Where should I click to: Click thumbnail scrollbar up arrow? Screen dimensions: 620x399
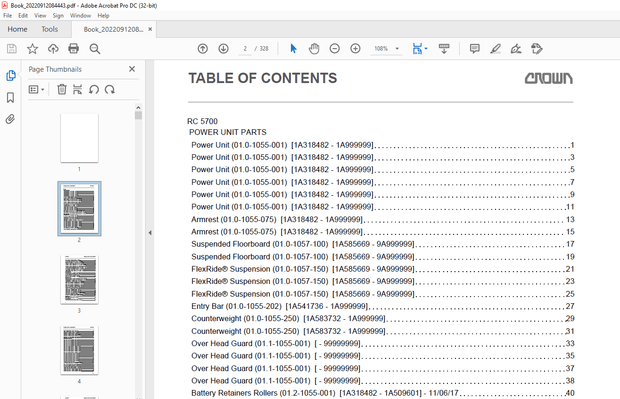pos(138,107)
